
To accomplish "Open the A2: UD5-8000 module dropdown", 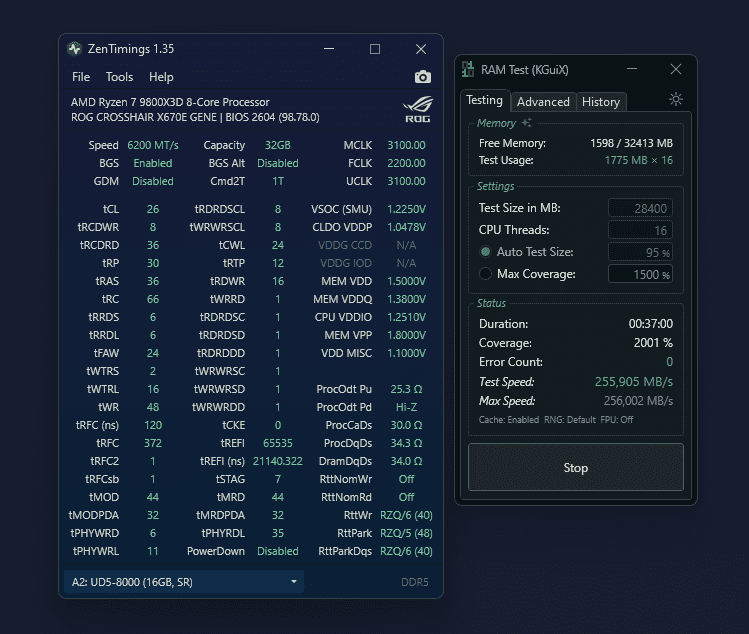I will pos(184,582).
